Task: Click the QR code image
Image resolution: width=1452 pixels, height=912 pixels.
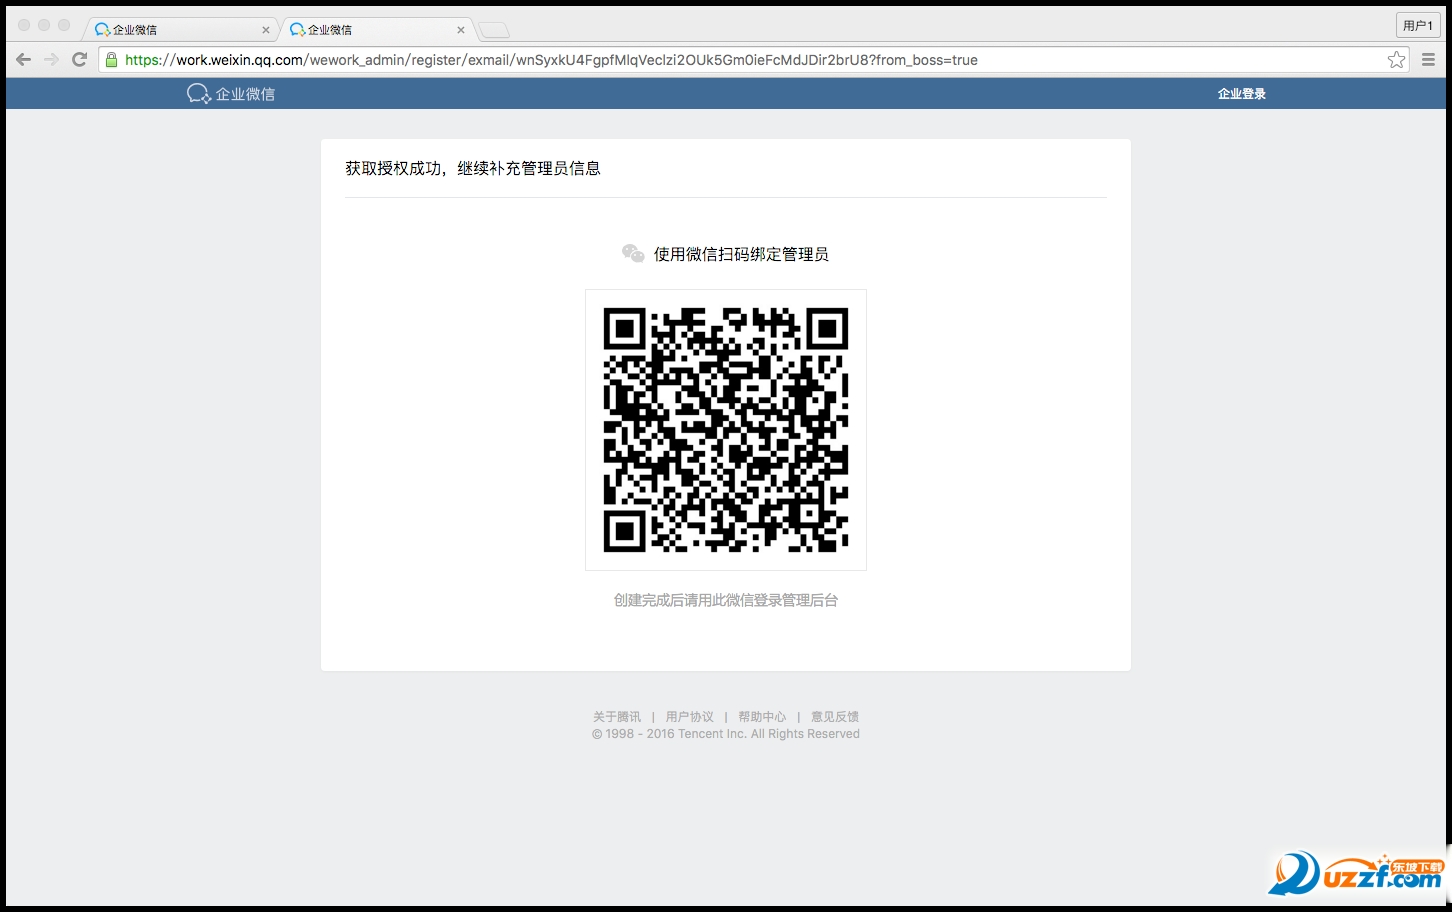Action: tap(726, 430)
